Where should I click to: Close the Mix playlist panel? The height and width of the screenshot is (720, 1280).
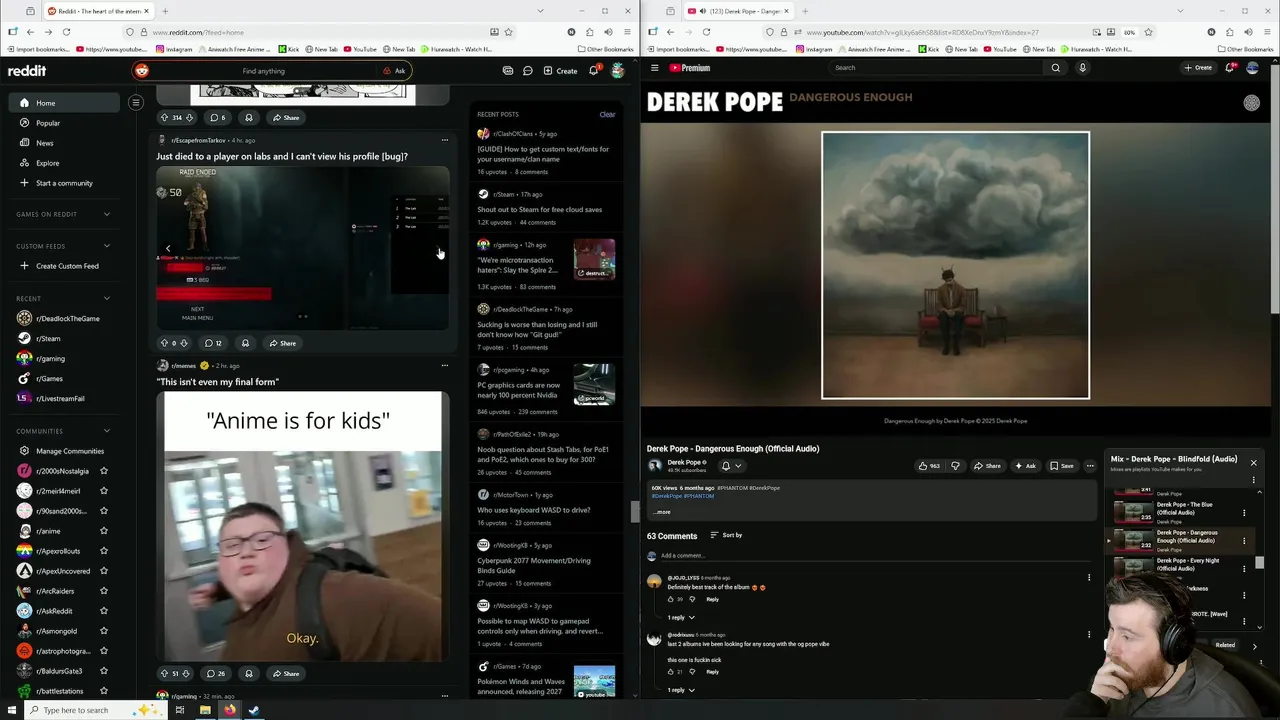(x=1253, y=462)
